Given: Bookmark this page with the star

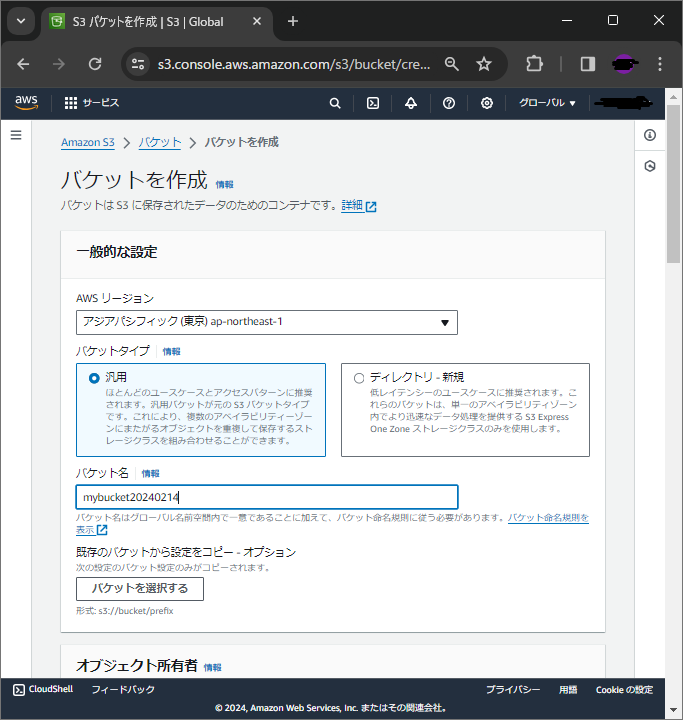Looking at the screenshot, I should 484,64.
